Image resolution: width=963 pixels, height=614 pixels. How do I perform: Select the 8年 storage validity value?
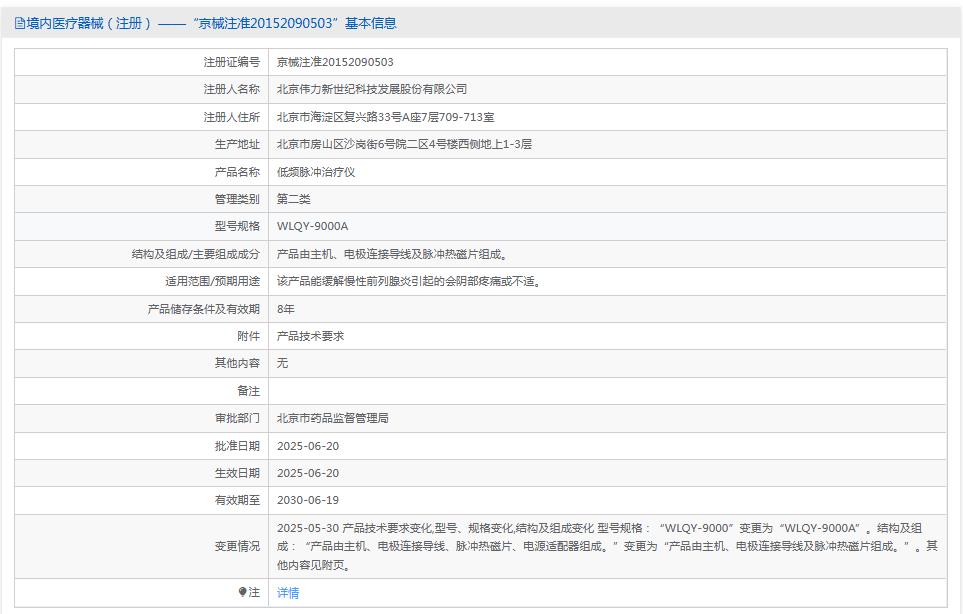tap(288, 308)
